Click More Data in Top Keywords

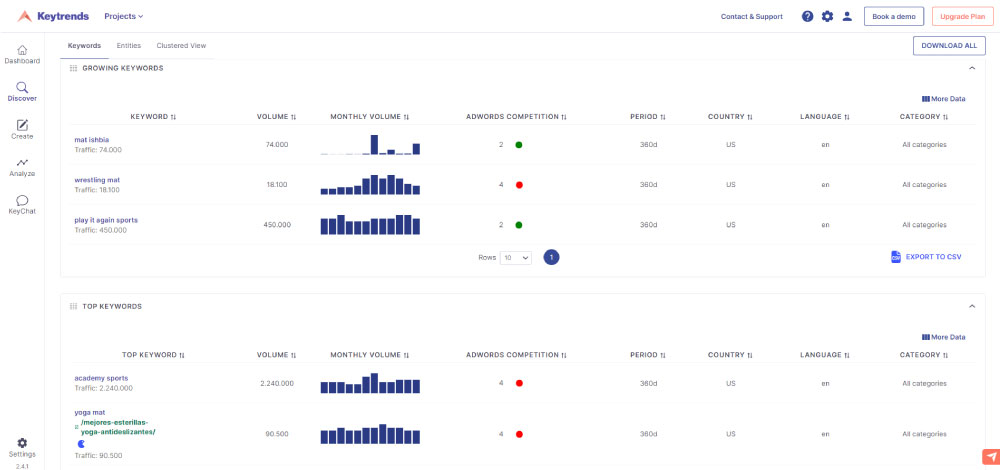click(x=943, y=337)
